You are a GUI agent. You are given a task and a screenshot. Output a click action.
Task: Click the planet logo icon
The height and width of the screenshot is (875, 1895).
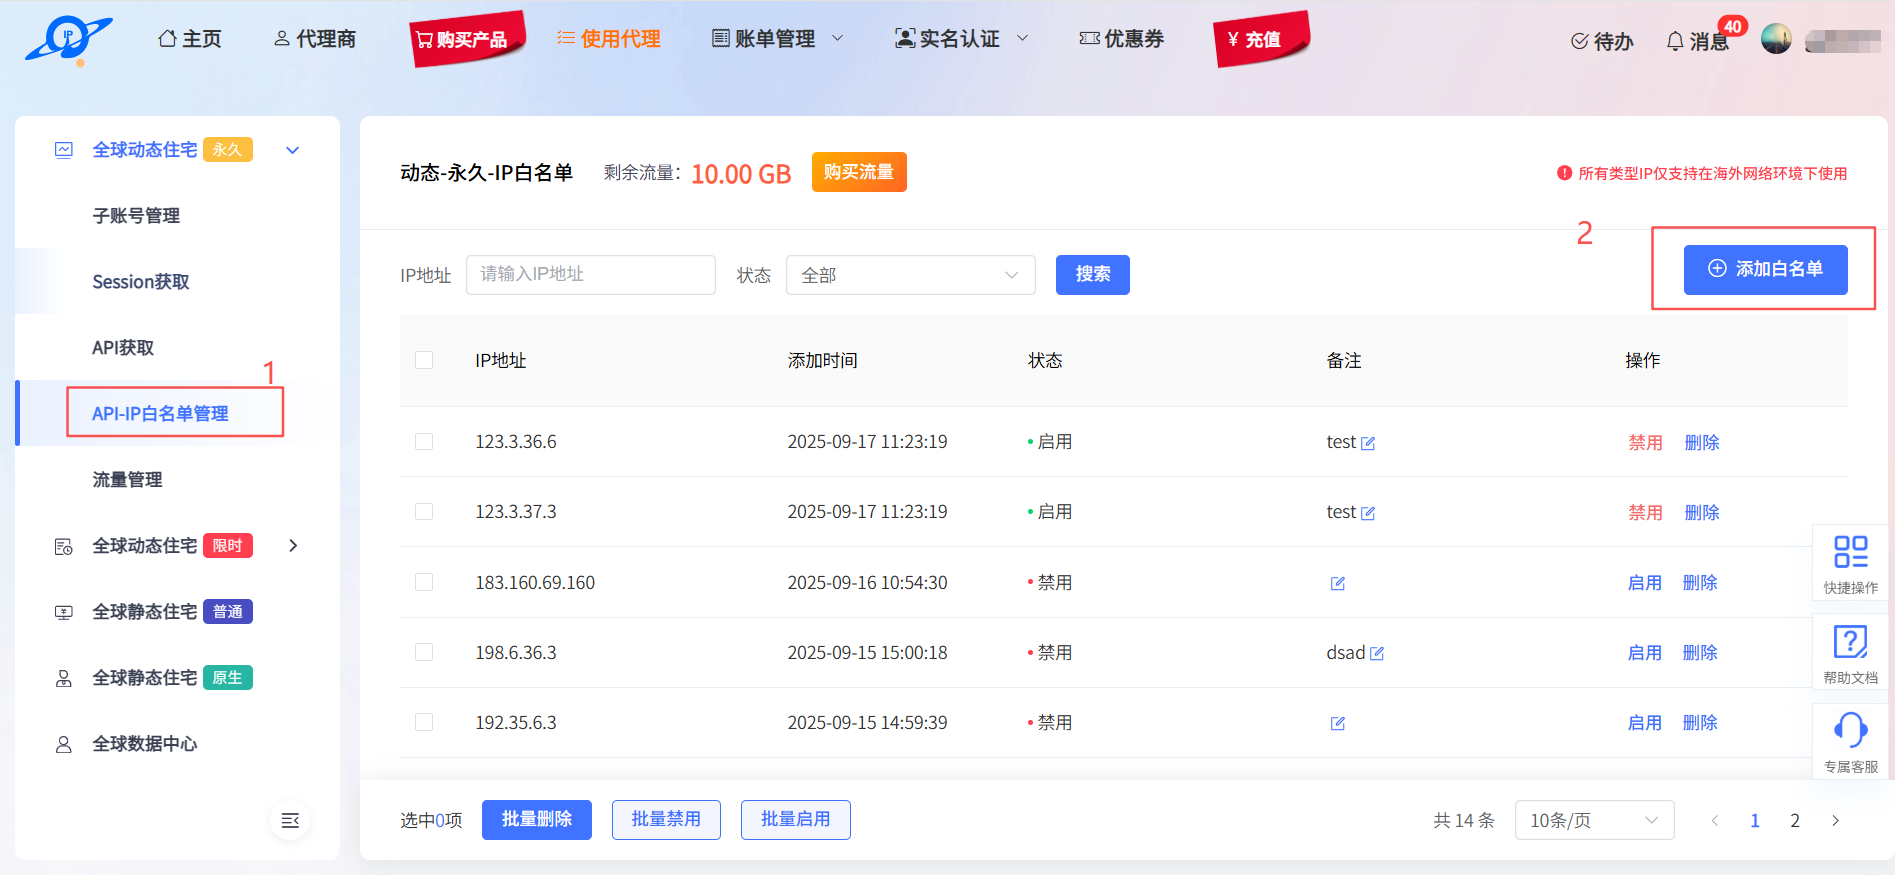[68, 40]
